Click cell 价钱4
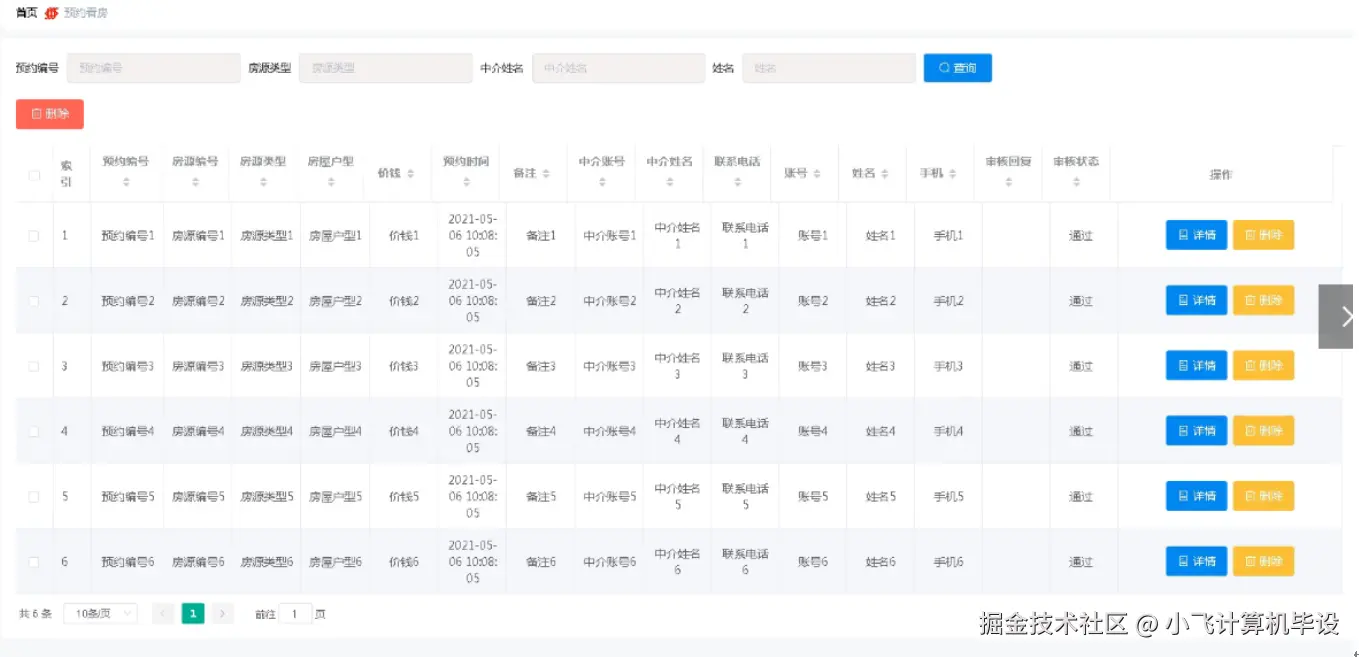The image size is (1359, 657). (404, 431)
